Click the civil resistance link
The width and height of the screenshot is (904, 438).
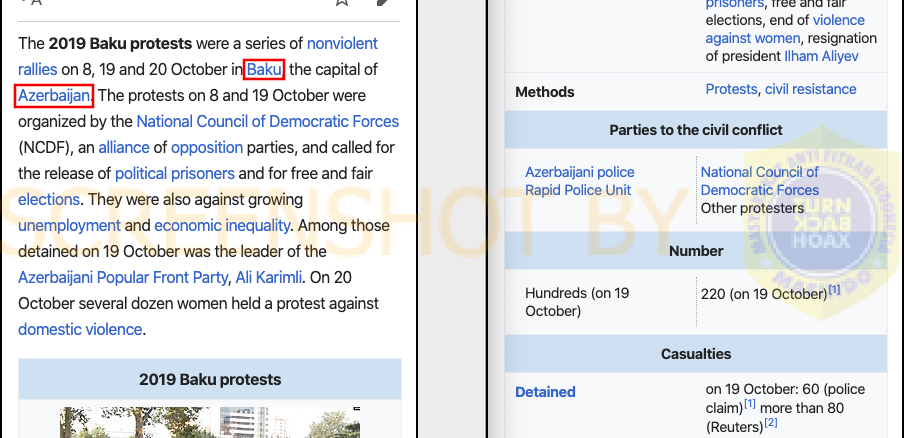[x=811, y=89]
